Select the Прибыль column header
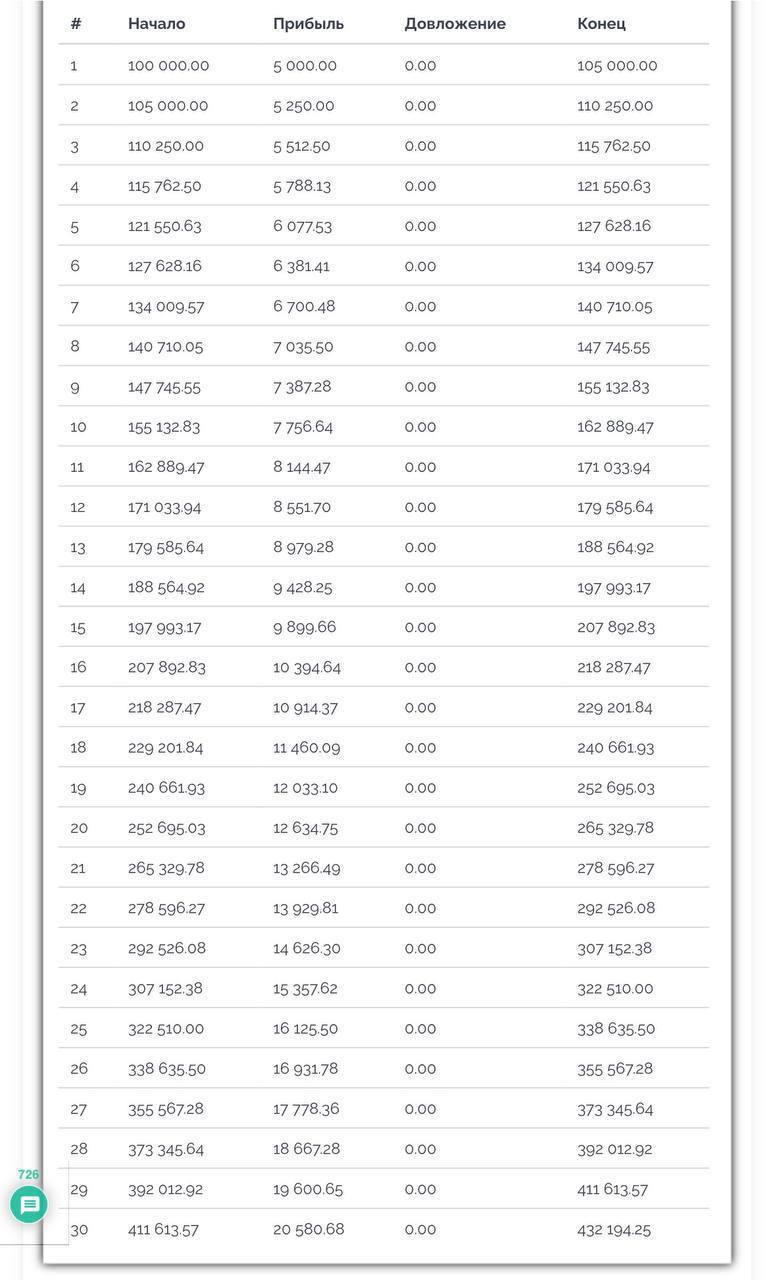 (308, 23)
